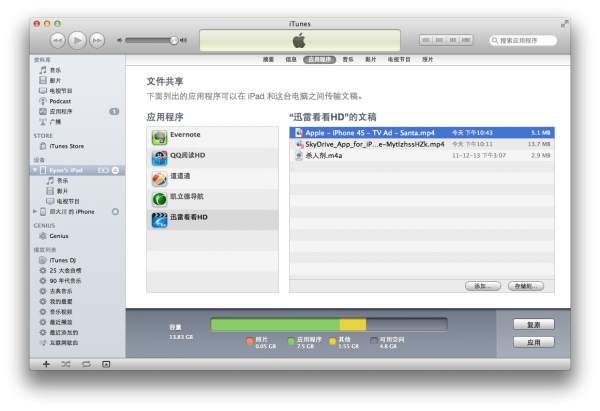Select 道道通 in the apps list
Image resolution: width=600 pixels, height=411 pixels.
click(x=212, y=179)
